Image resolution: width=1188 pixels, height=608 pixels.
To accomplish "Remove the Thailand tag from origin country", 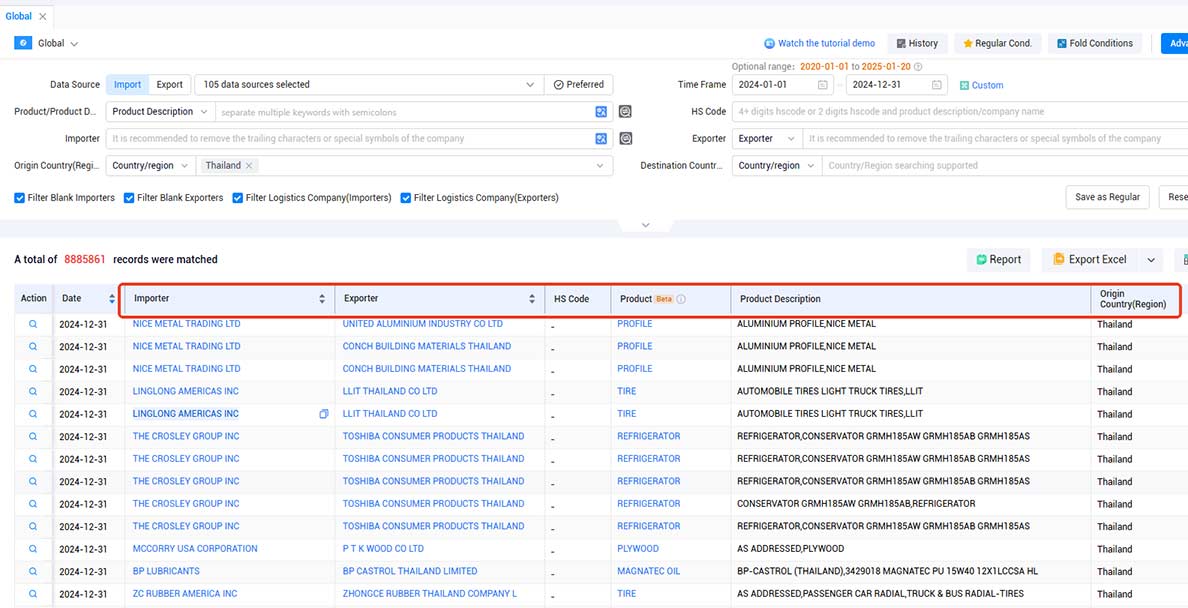I will (x=249, y=165).
